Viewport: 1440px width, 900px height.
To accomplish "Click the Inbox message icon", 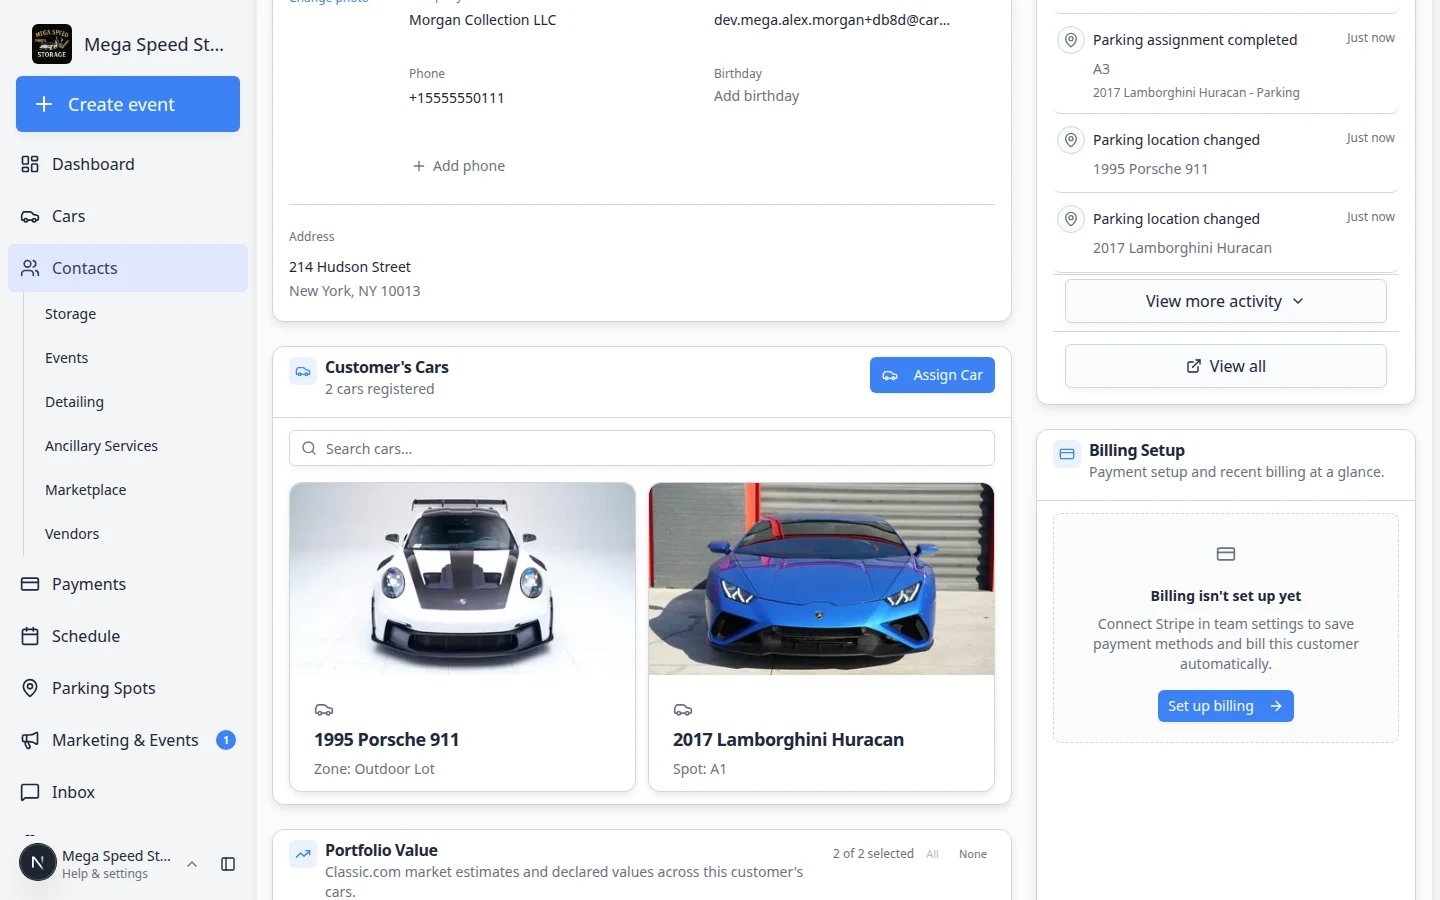I will (30, 792).
